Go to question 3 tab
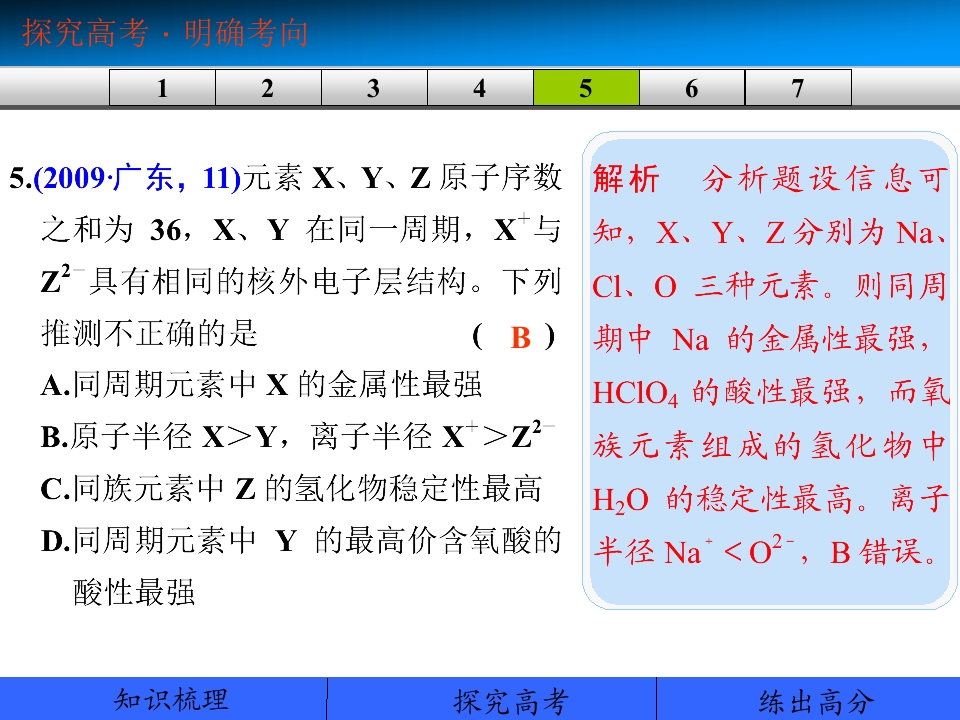960x720 pixels. (374, 88)
